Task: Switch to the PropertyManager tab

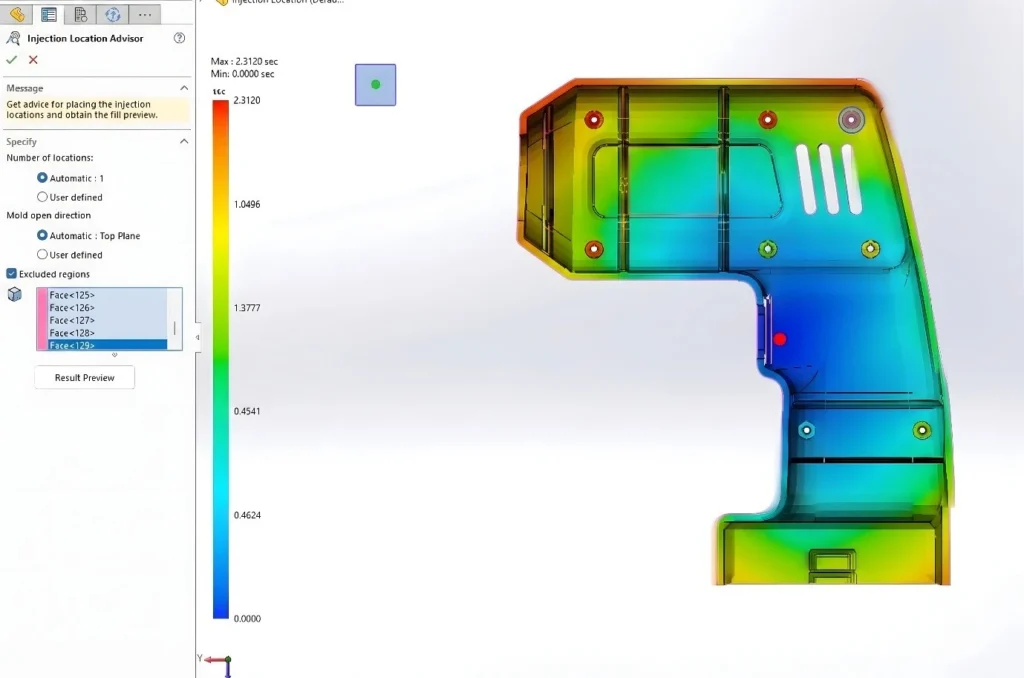Action: [49, 14]
